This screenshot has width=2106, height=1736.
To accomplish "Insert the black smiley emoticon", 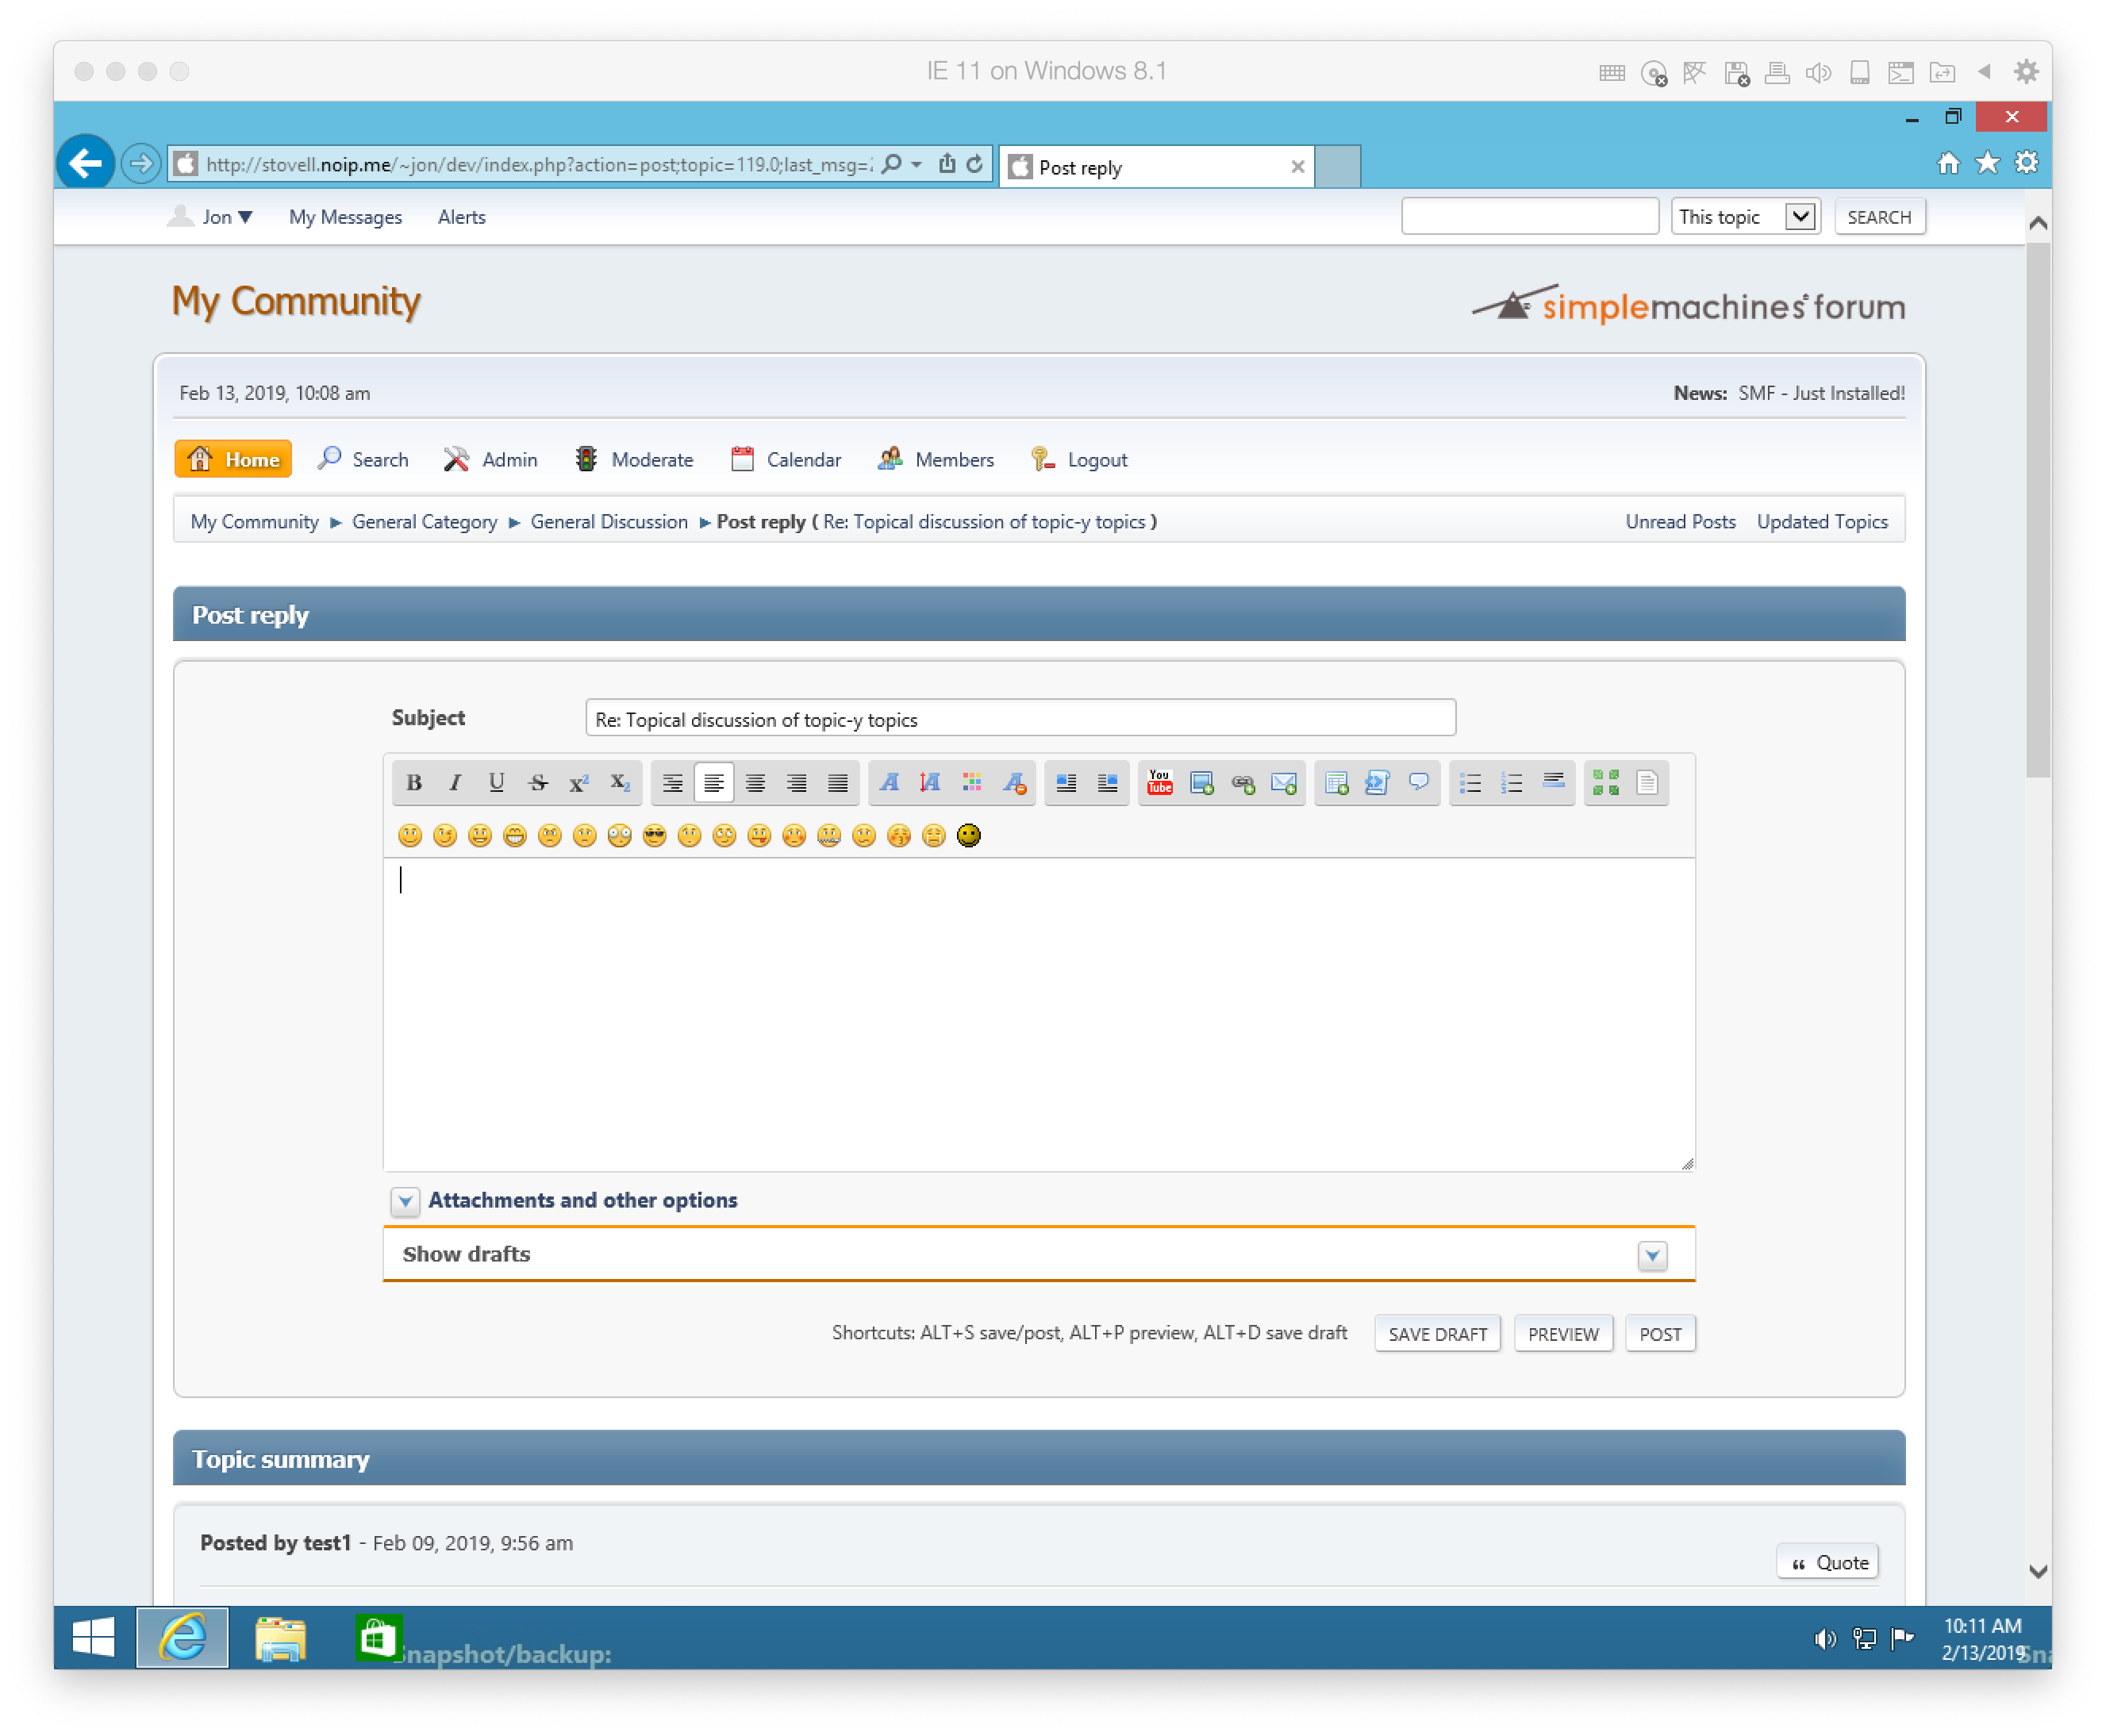I will pyautogui.click(x=969, y=835).
